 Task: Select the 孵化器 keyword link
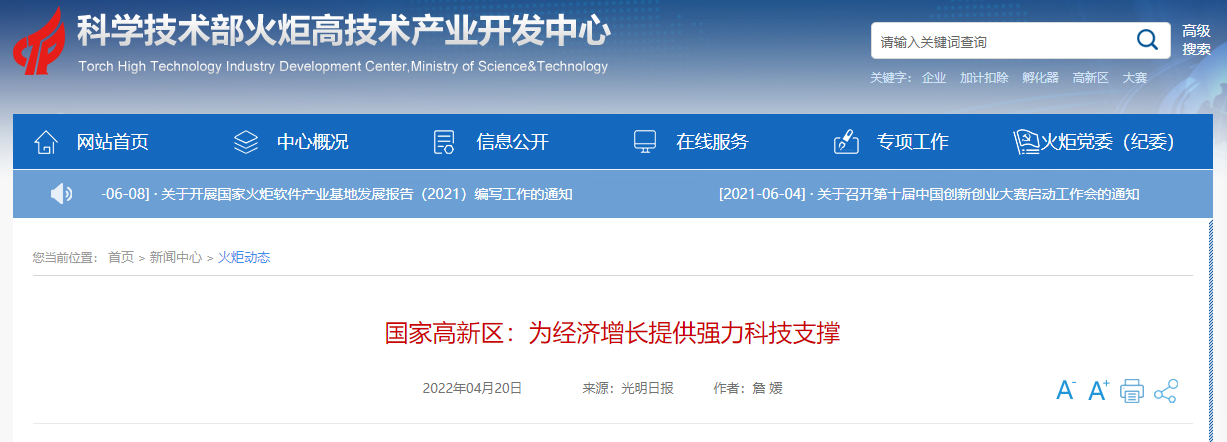pyautogui.click(x=1040, y=78)
